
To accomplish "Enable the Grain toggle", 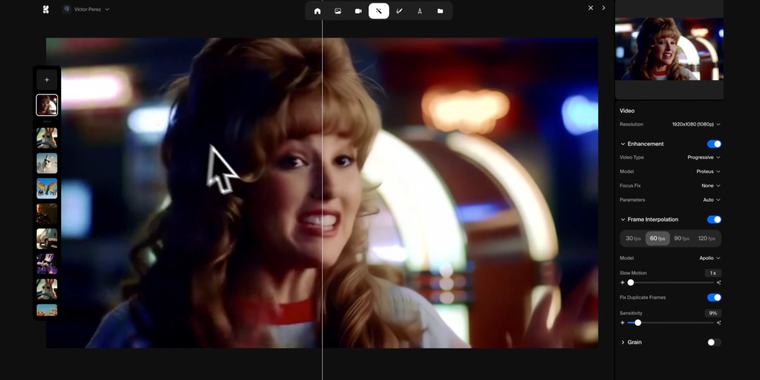I will point(714,342).
